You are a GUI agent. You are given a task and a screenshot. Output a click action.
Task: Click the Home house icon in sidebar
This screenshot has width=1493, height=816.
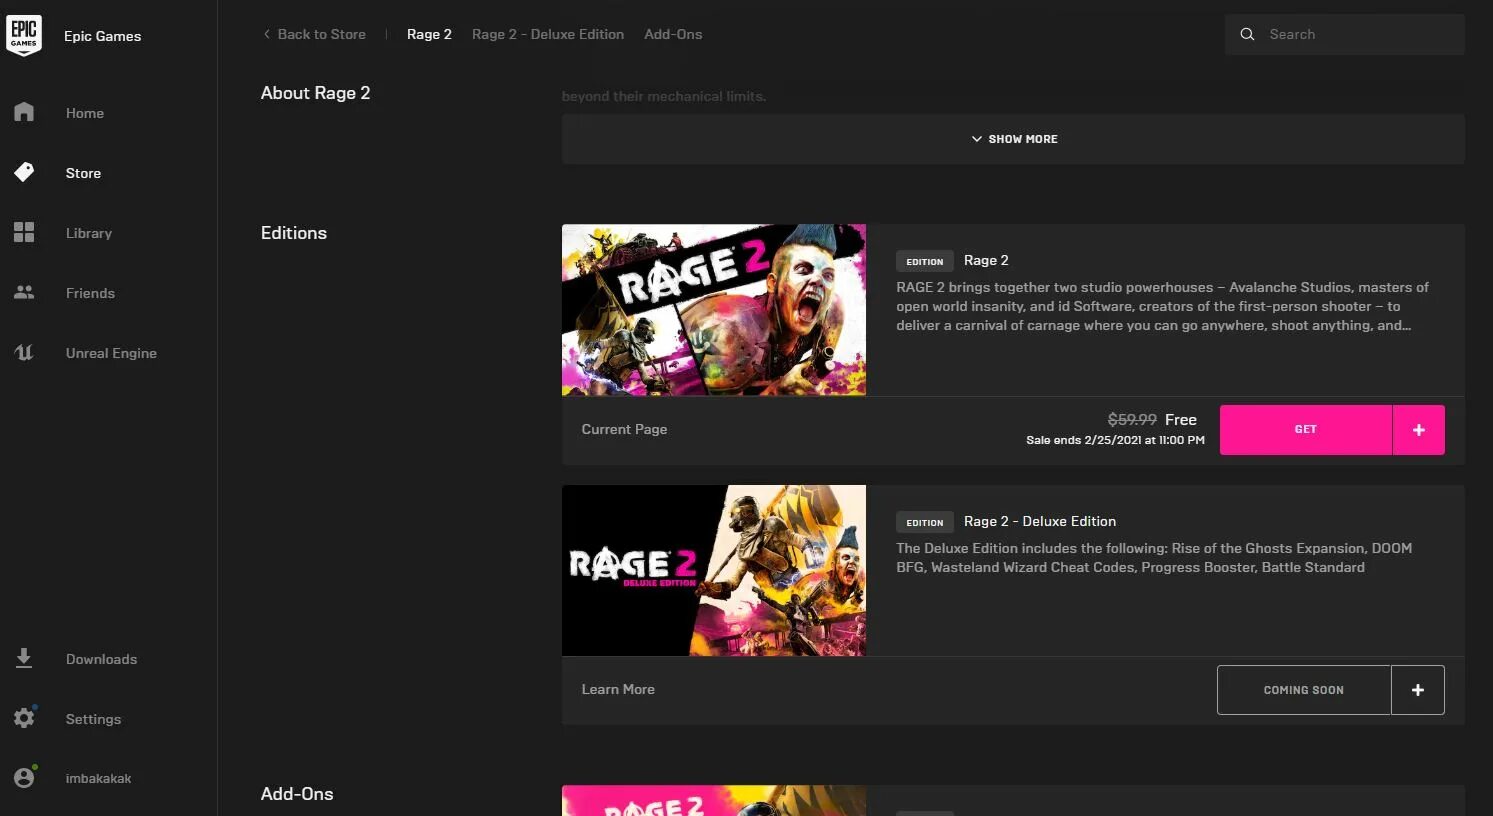click(24, 112)
